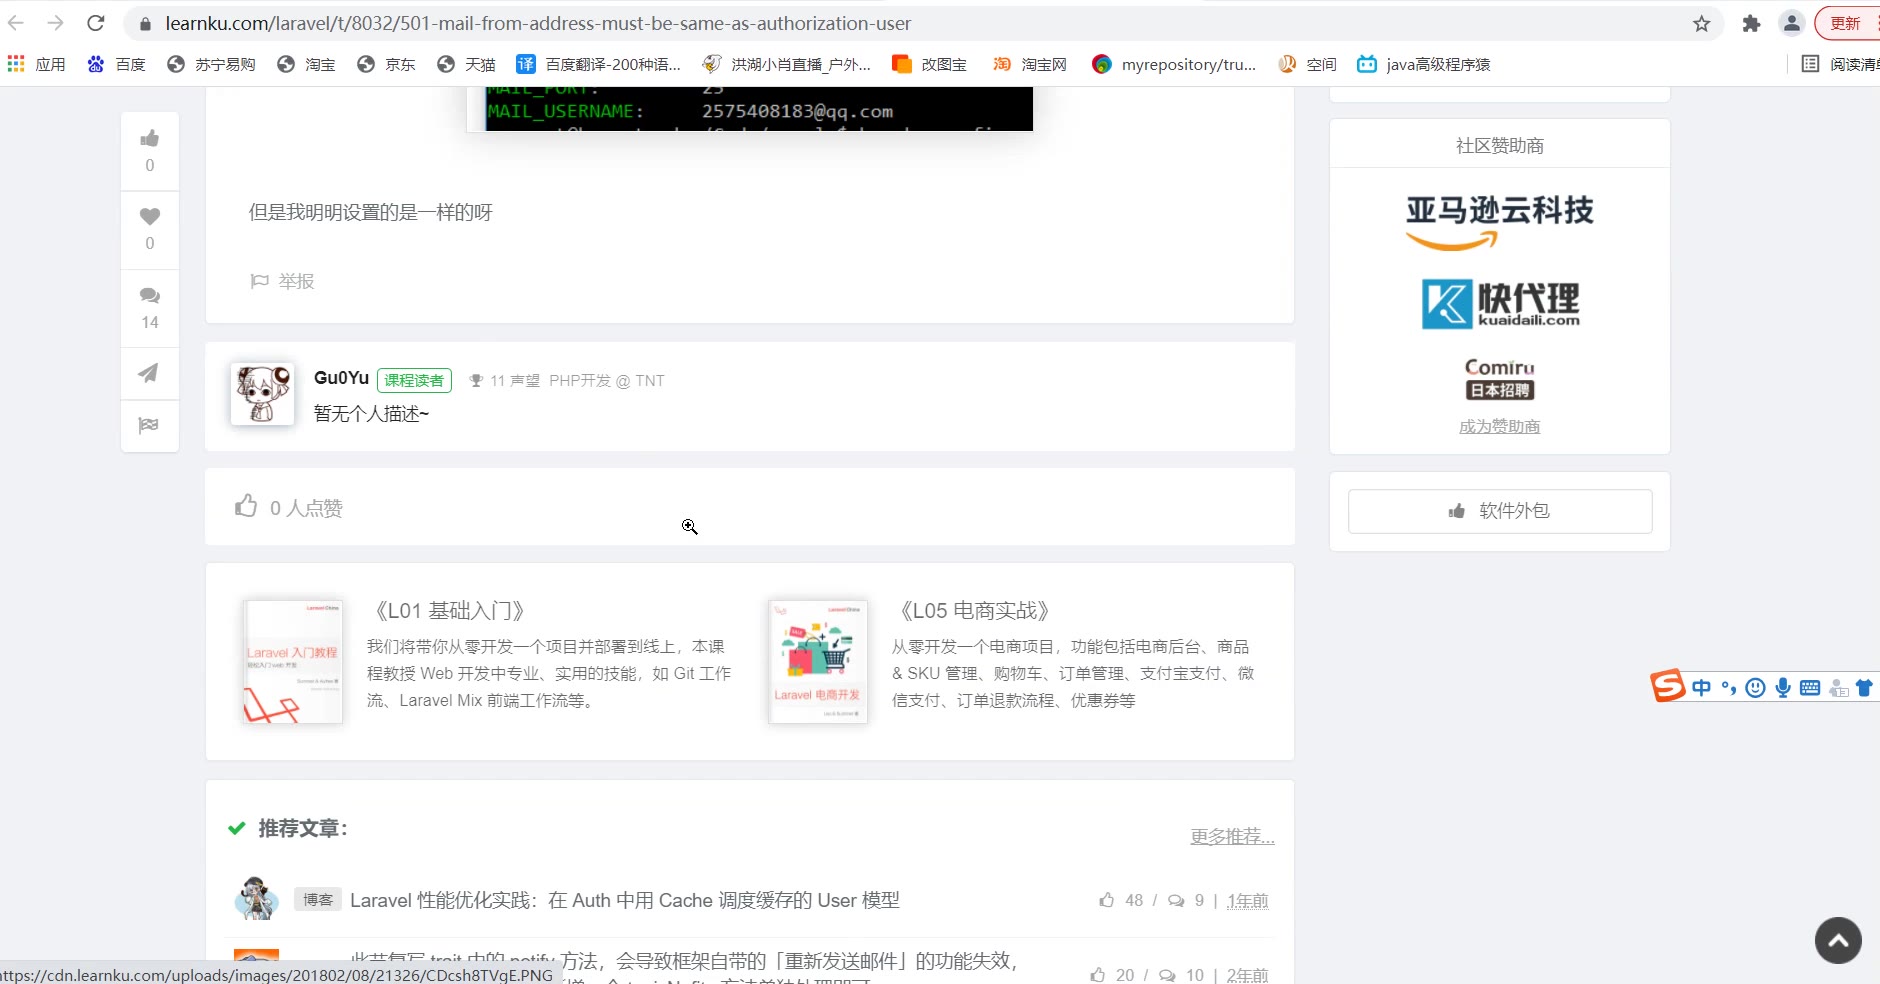The image size is (1880, 984).
Task: Open the 百度翻译-200种语 bookmark
Action: click(598, 64)
